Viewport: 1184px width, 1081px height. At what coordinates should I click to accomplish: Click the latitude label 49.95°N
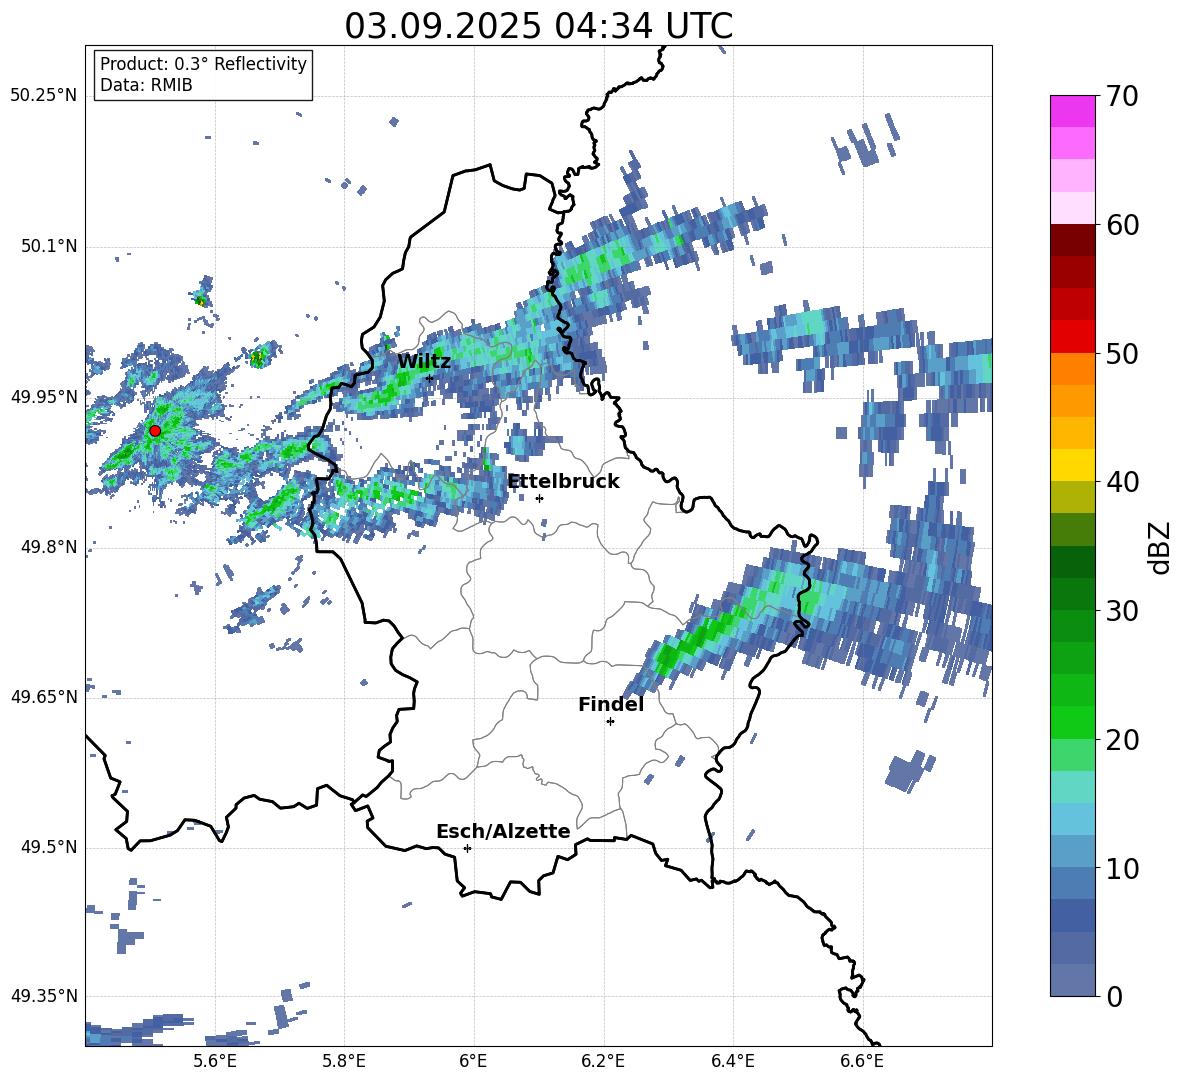[44, 397]
